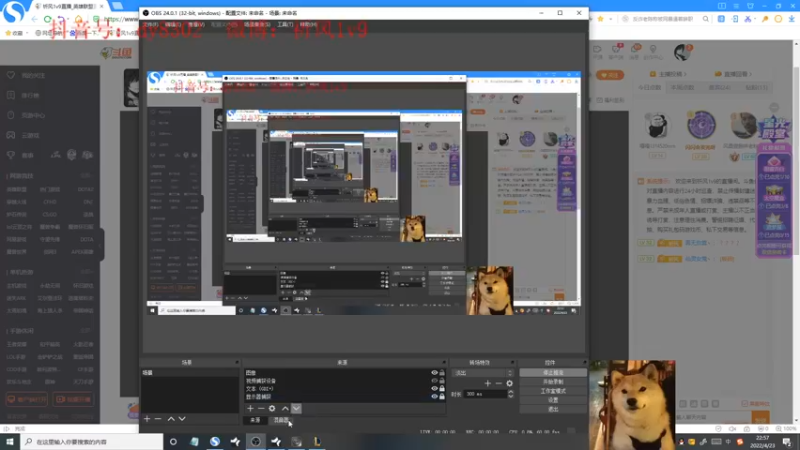Toggle lock for 文本 (GDI+) source
The width and height of the screenshot is (800, 450).
[442, 388]
